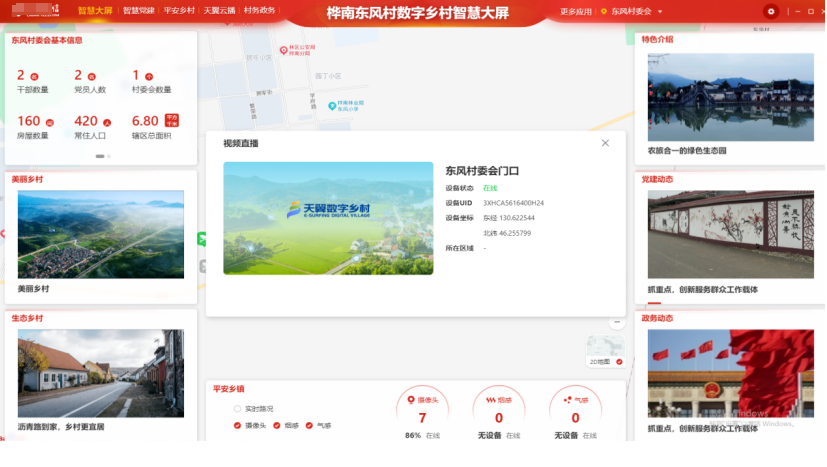Click the 干部数量 count icon
Screen dimensions: 827x467
click(34, 77)
